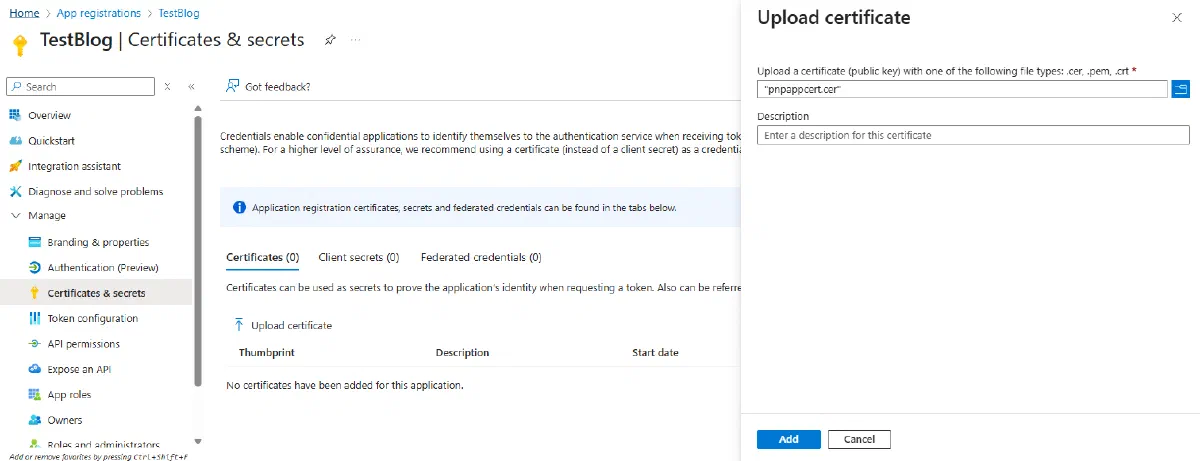1200x461 pixels.
Task: Click the Cancel button
Action: (x=859, y=439)
